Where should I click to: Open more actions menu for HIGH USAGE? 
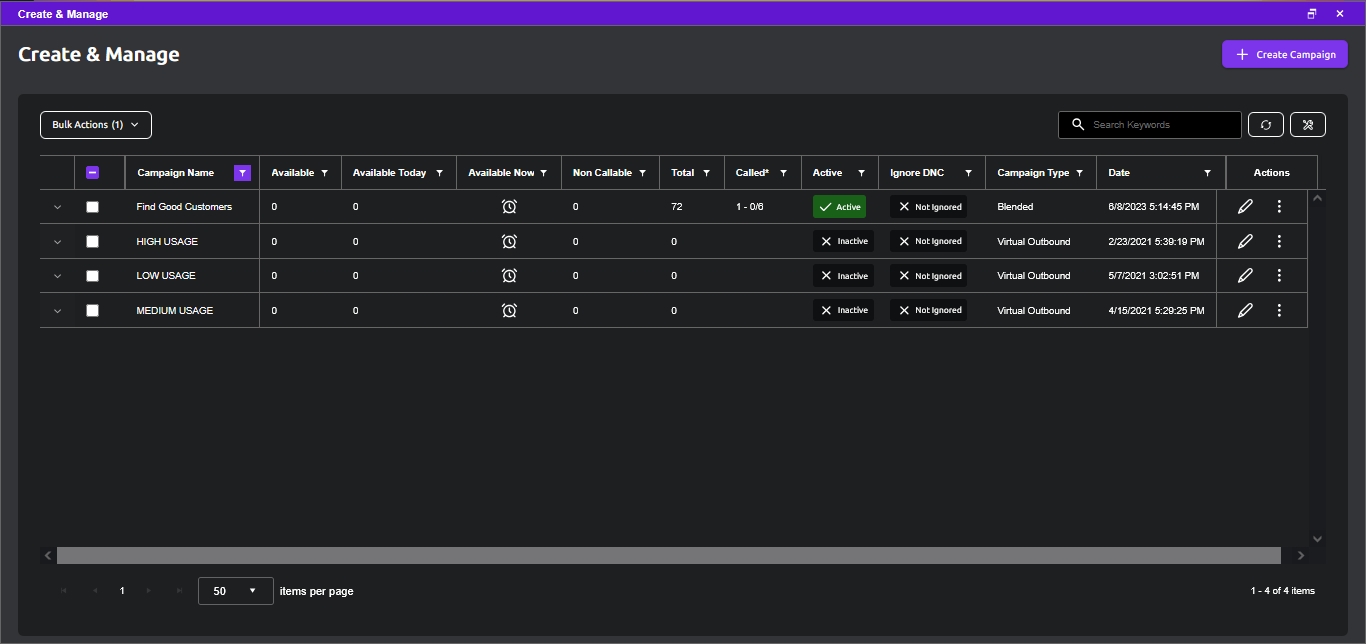pos(1279,241)
